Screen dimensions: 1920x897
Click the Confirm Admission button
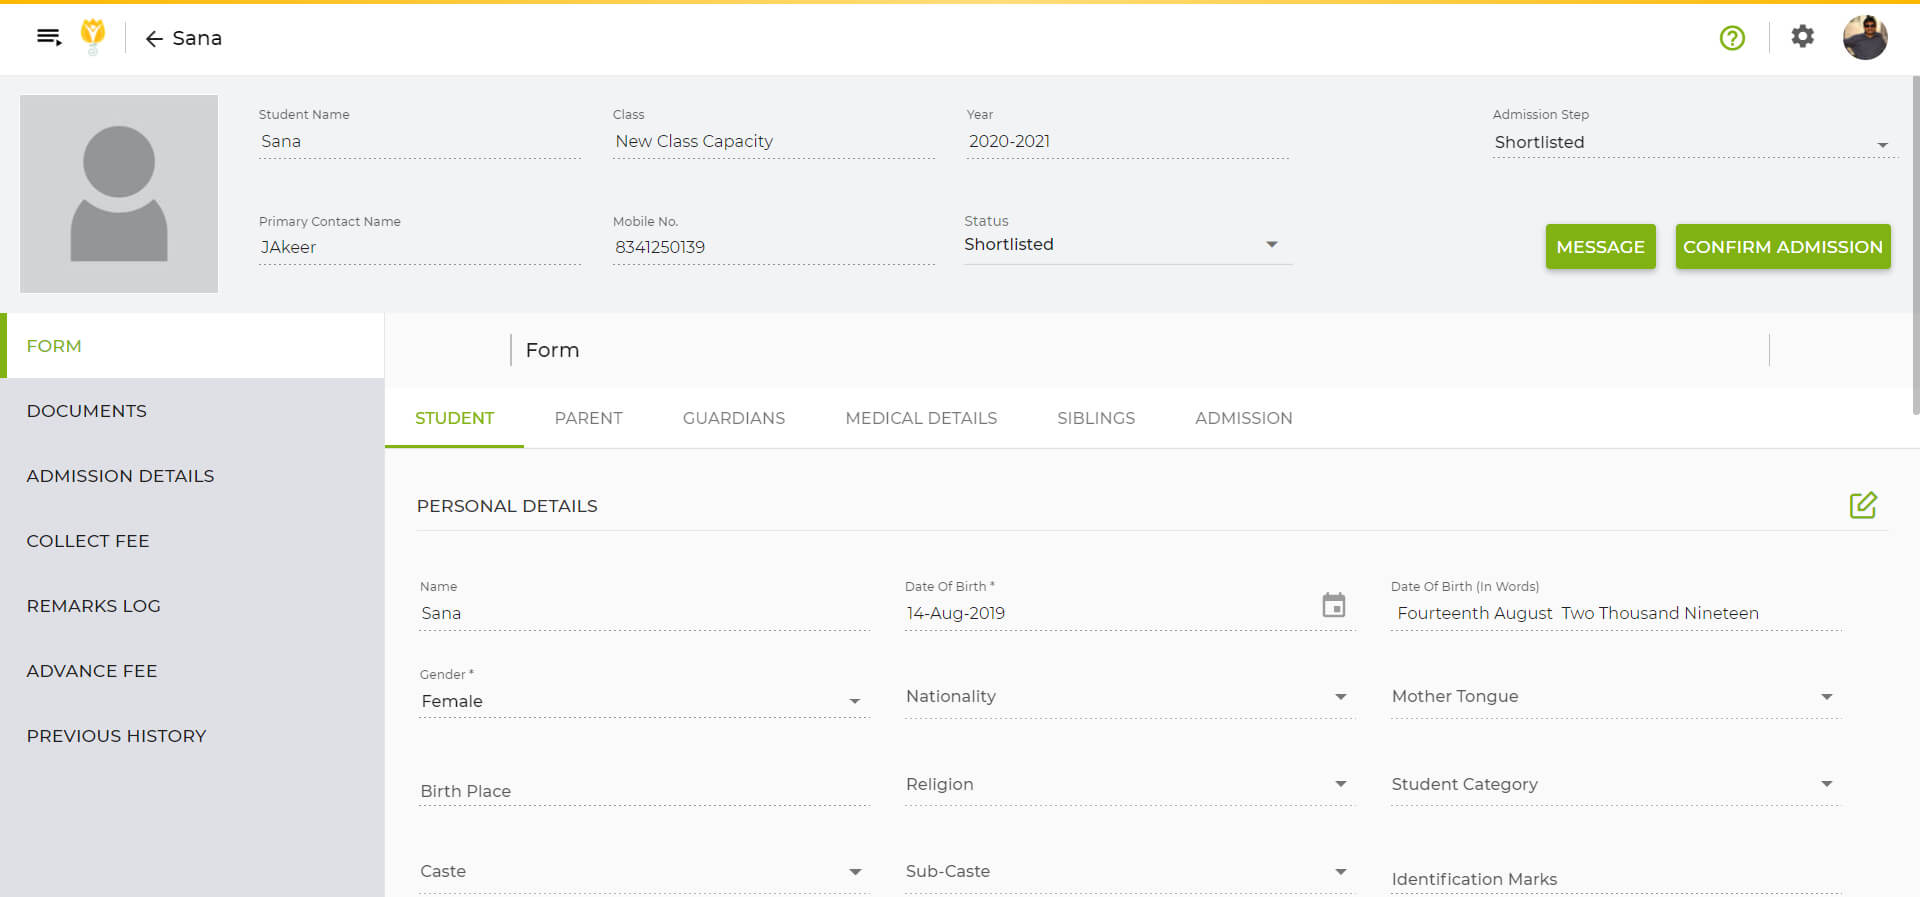(1782, 247)
